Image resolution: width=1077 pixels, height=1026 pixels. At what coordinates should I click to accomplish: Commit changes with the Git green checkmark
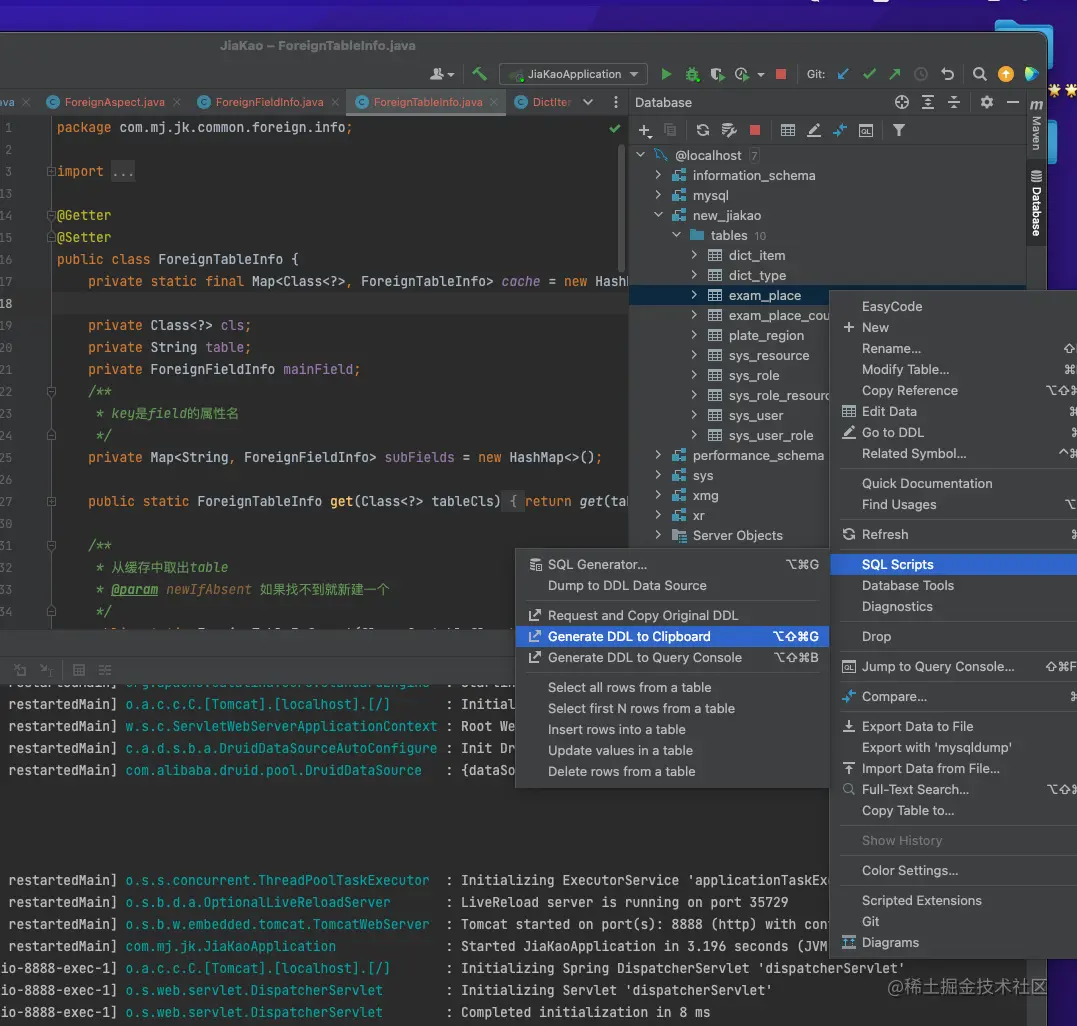pos(870,74)
